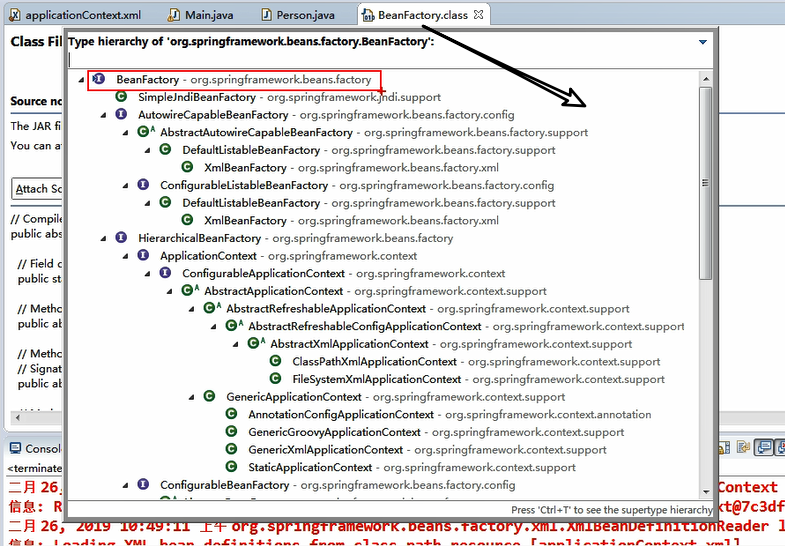Click the AnnotationConfigApplicationContext class icon
This screenshot has height=546, width=785.
231,414
